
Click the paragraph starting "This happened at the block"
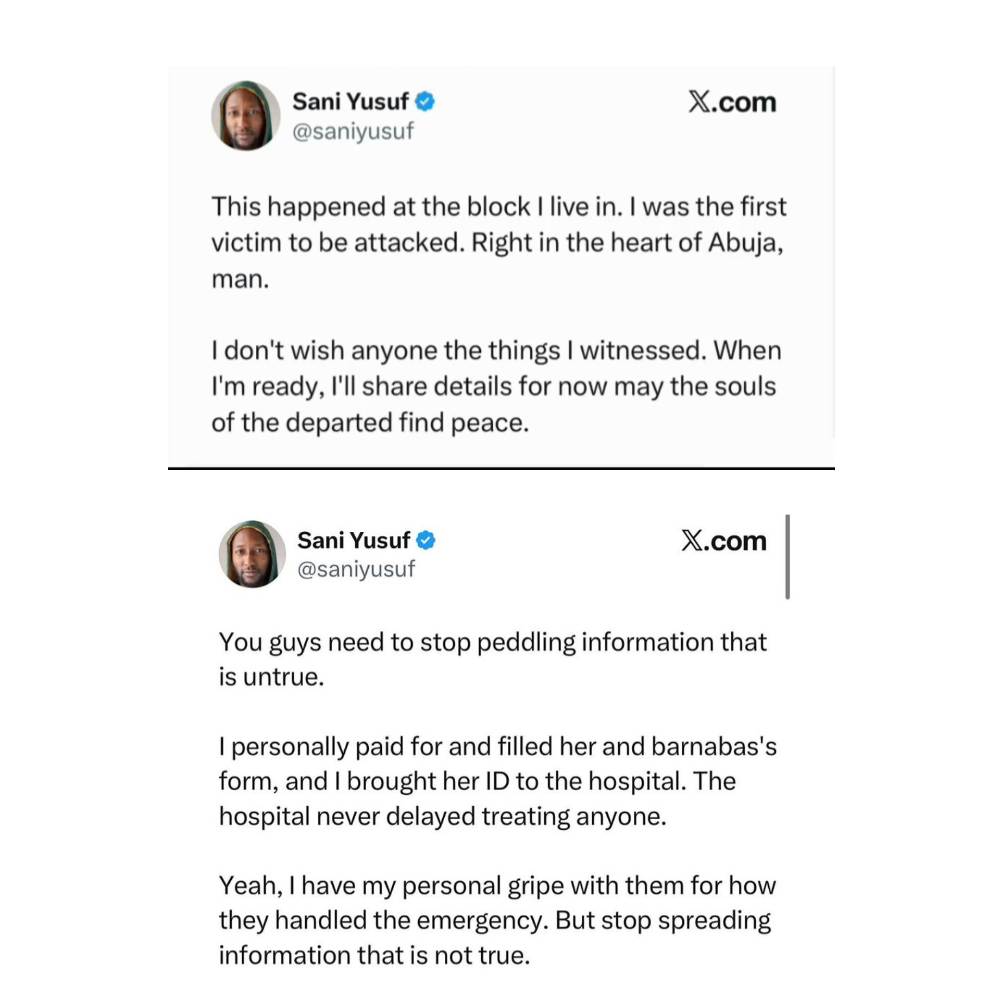[x=498, y=242]
